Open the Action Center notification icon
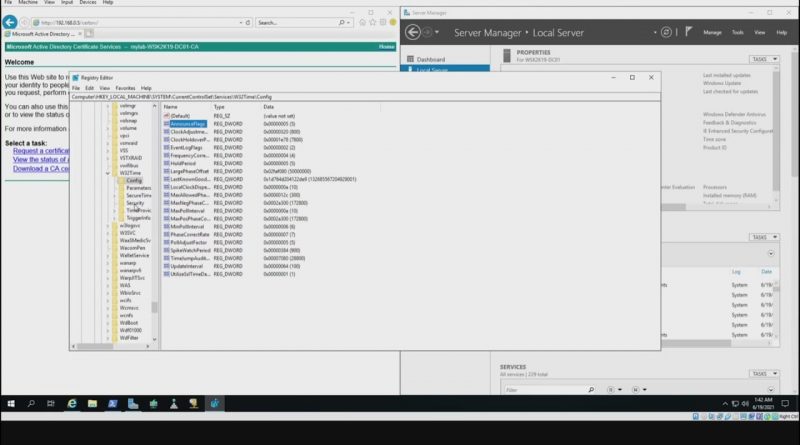The height and width of the screenshot is (445, 800). tap(785, 404)
